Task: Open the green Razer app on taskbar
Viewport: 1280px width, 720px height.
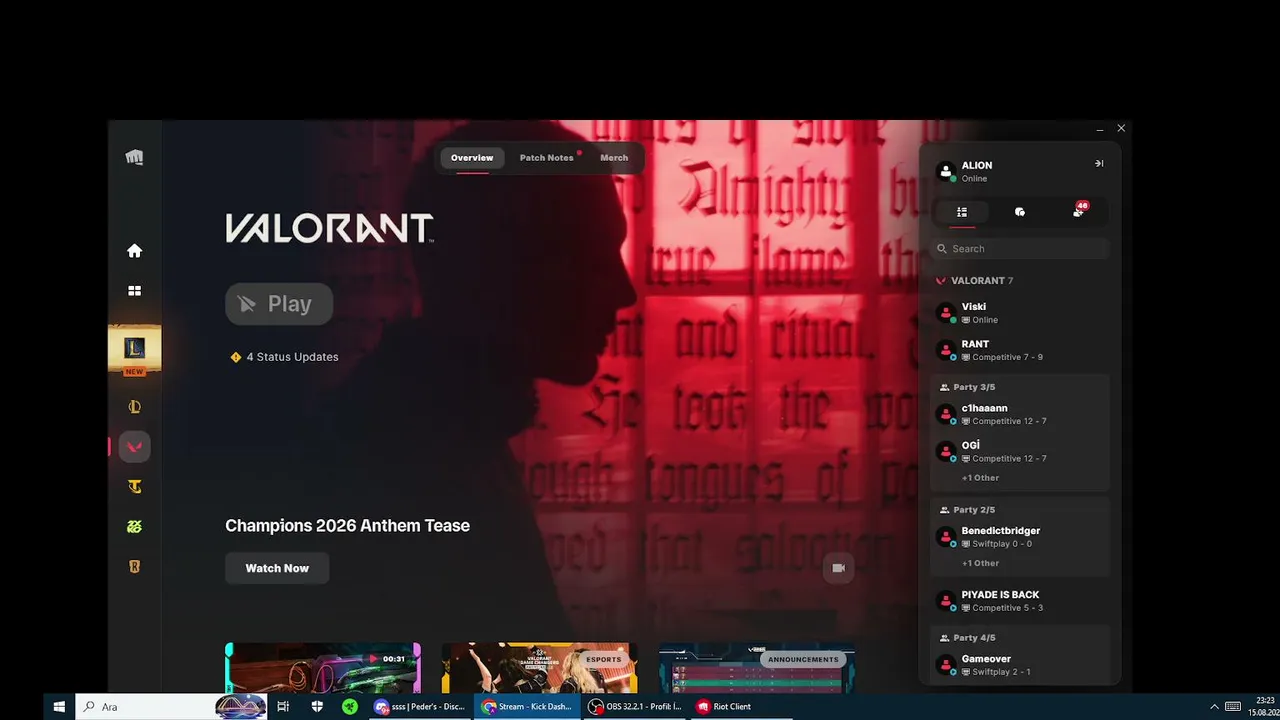Action: click(x=350, y=707)
